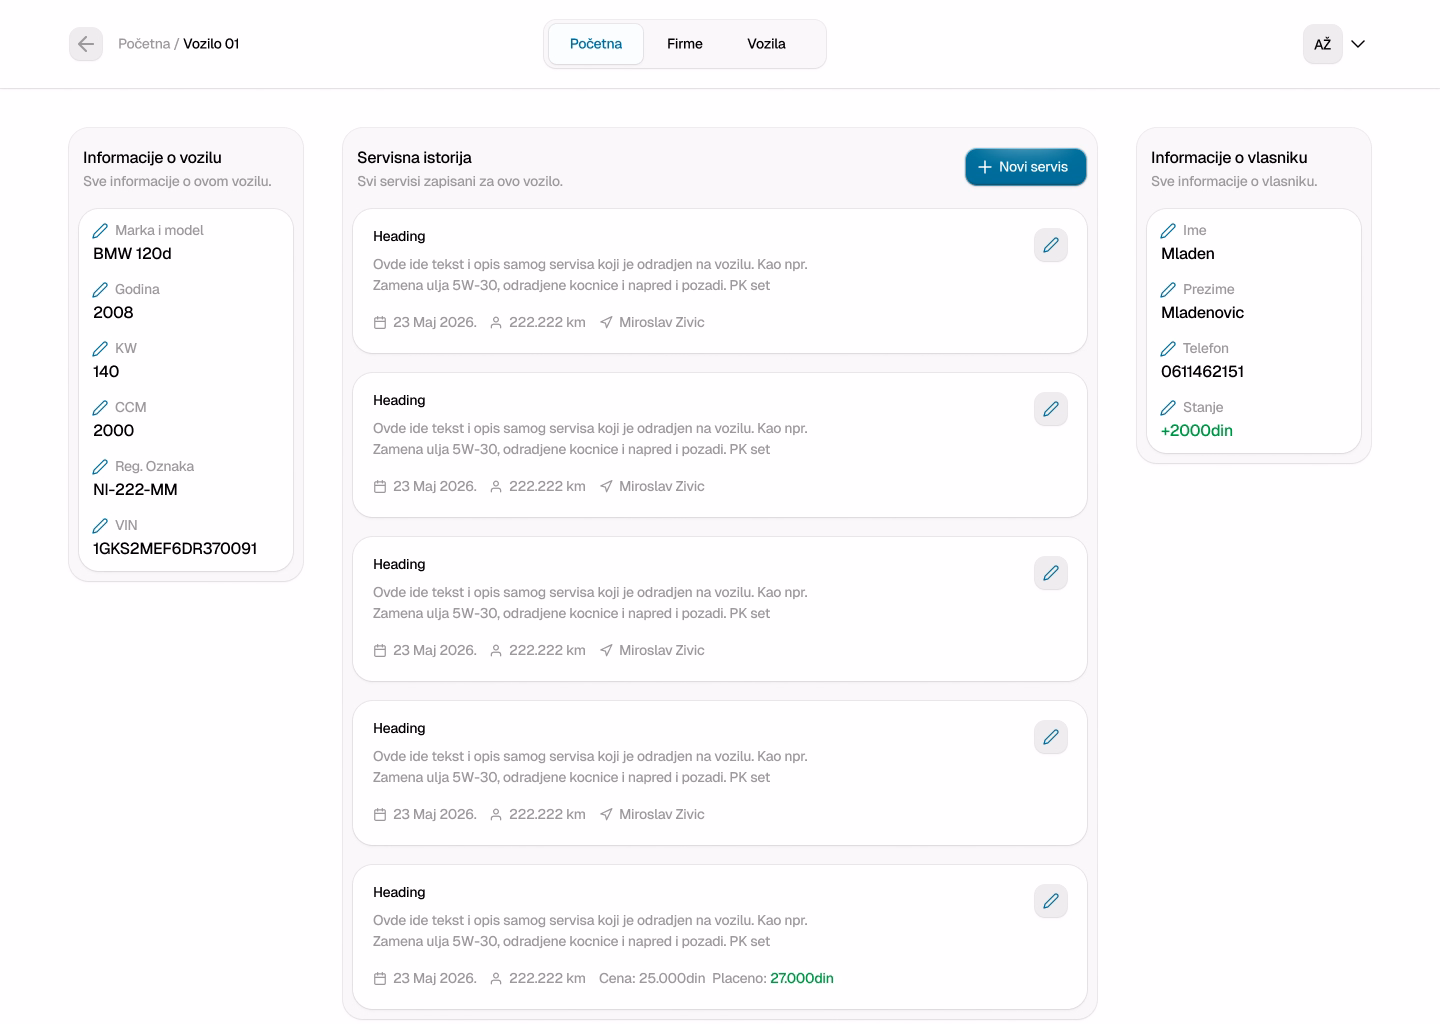
Task: Click location arrow icon in first service card
Action: click(606, 323)
